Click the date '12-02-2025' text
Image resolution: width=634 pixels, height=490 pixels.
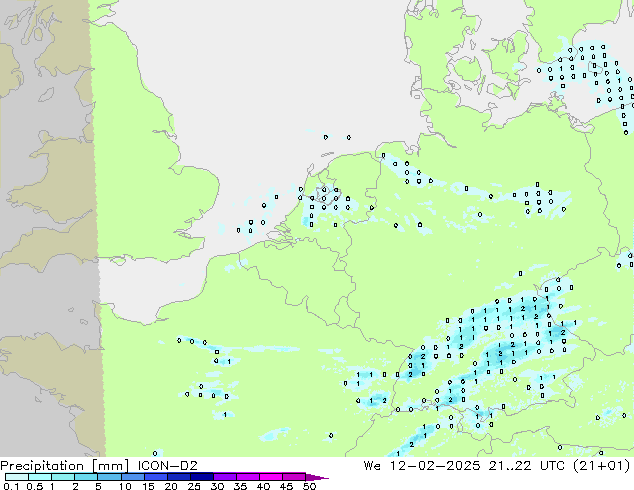pos(435,465)
